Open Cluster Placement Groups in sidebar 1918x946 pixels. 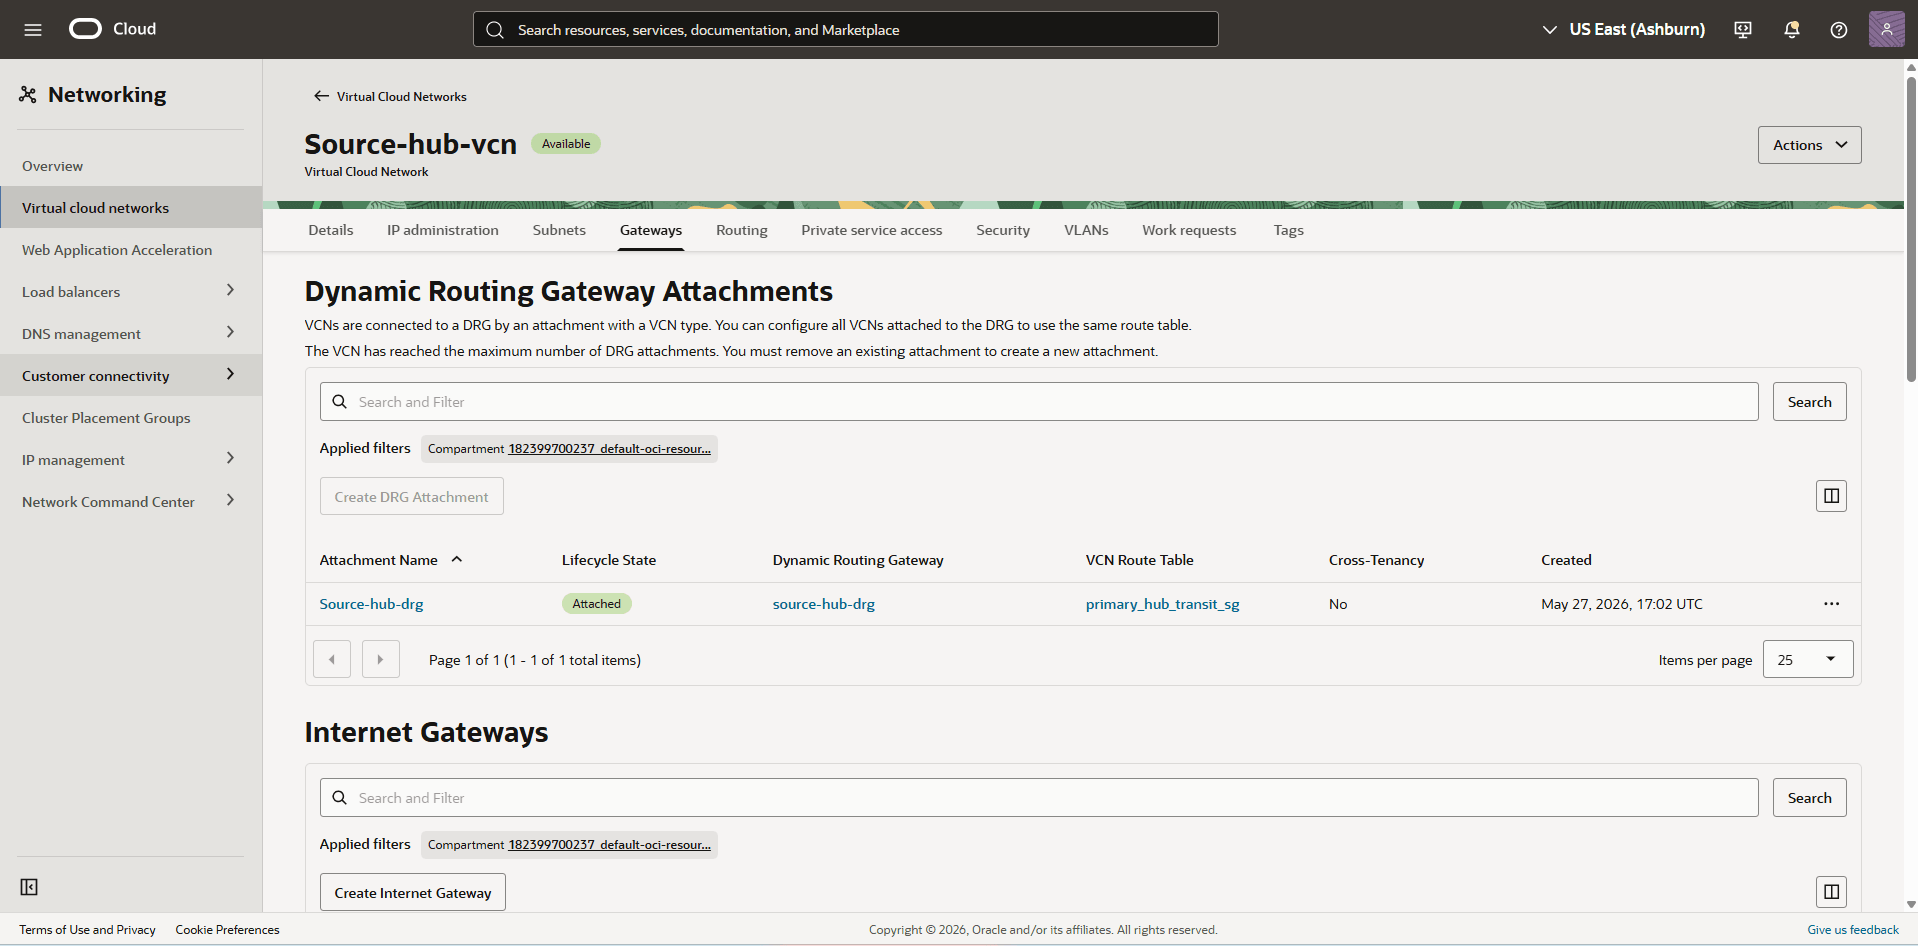131,418
